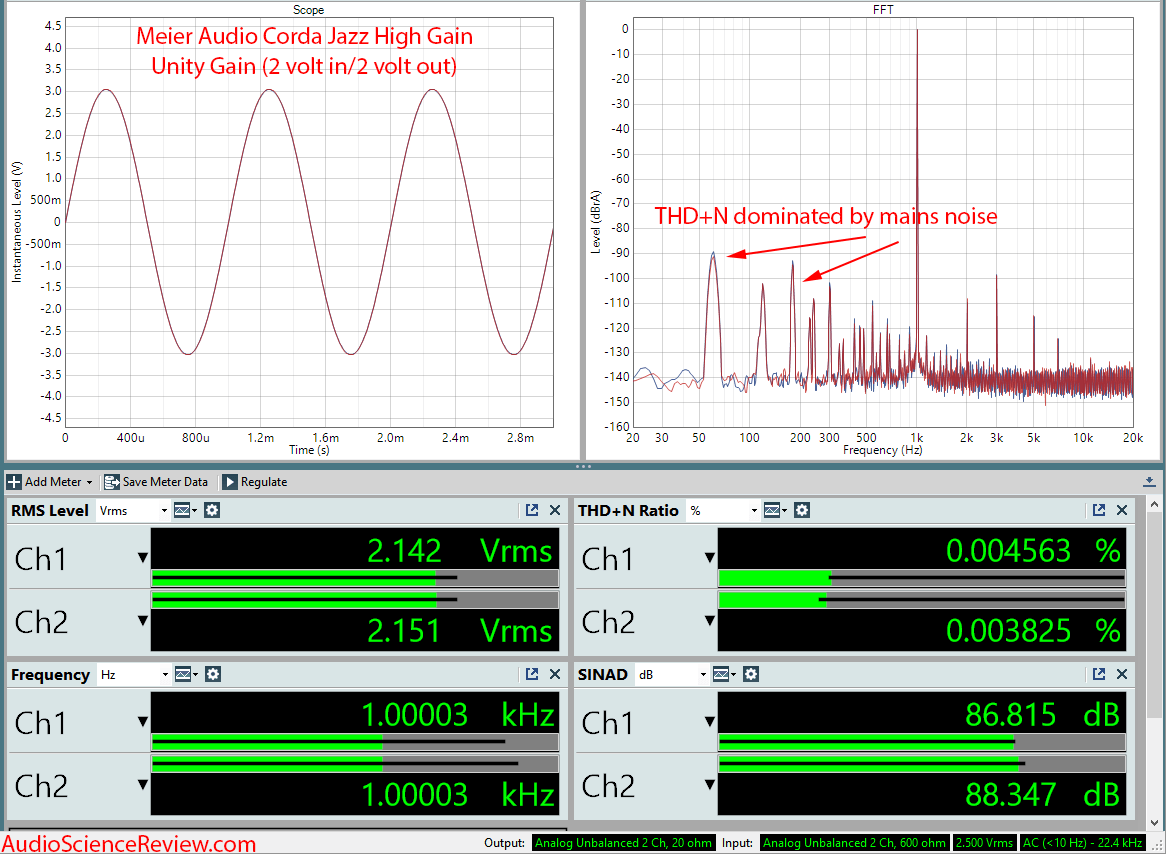Start the Regulate function
Image resolution: width=1166 pixels, height=854 pixels.
tap(255, 482)
